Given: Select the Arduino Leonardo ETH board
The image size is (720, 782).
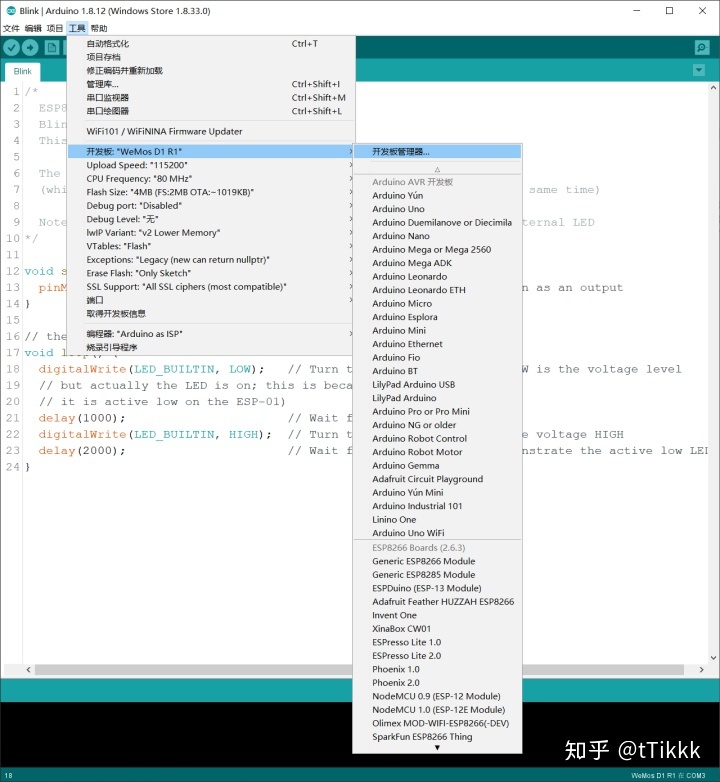Looking at the screenshot, I should pyautogui.click(x=437, y=290).
